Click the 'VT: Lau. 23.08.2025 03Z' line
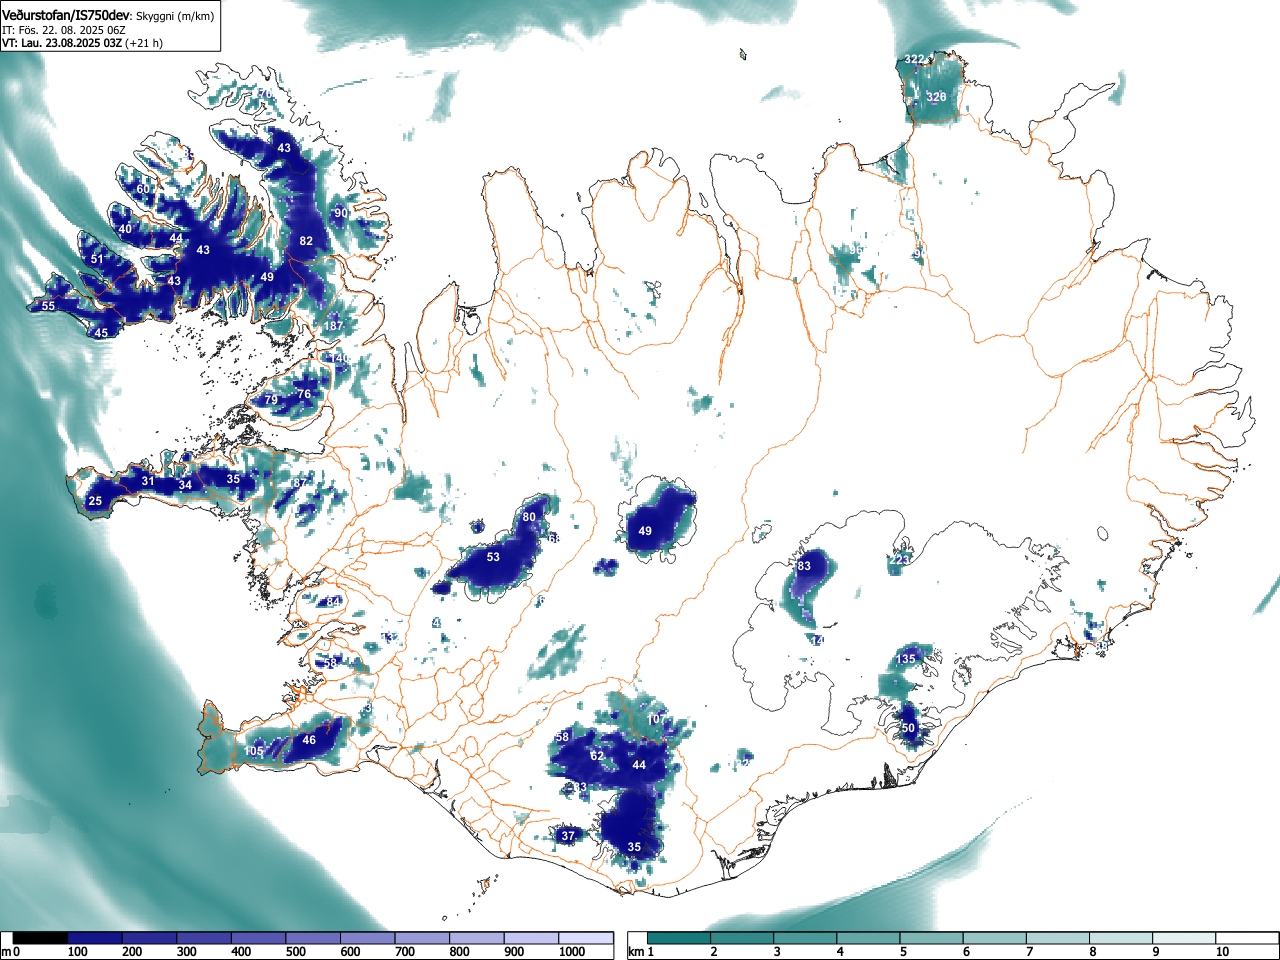This screenshot has height=960, width=1280. 61,43
